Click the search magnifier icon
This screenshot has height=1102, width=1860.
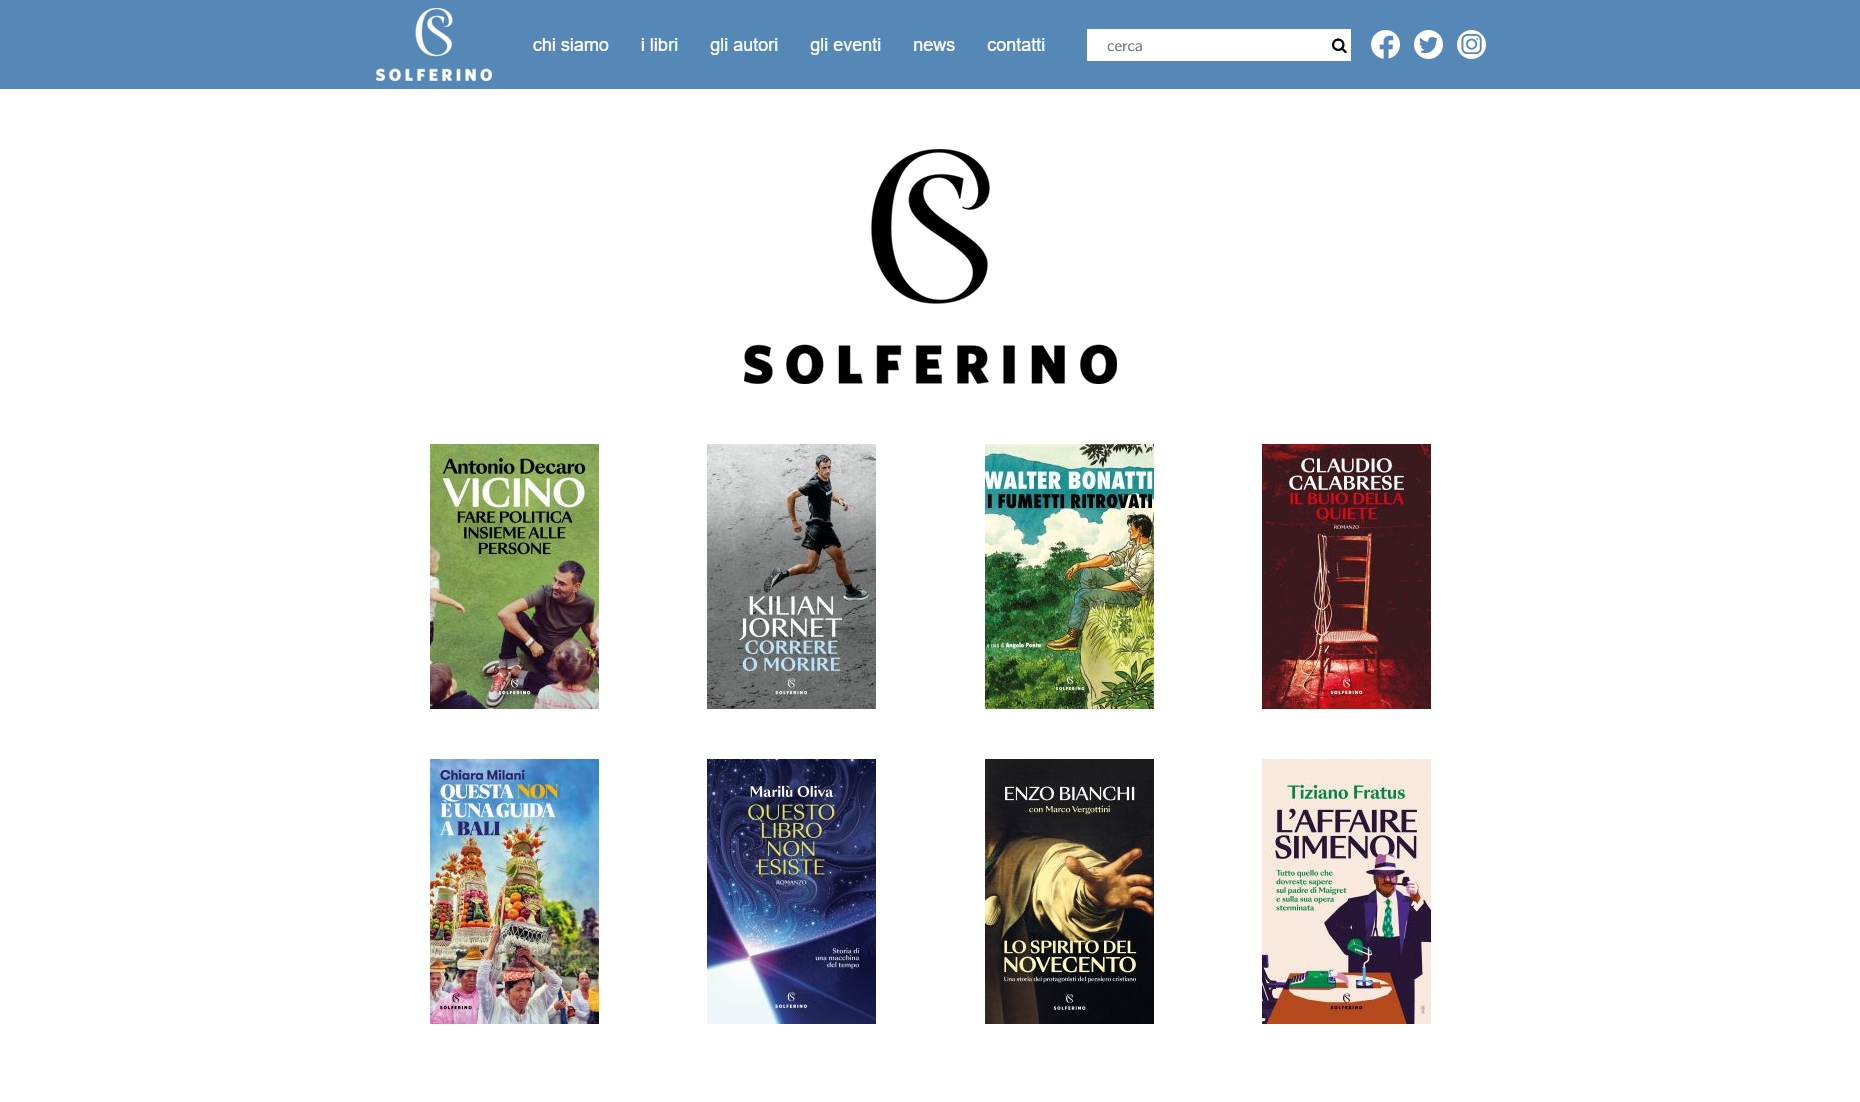click(1339, 46)
